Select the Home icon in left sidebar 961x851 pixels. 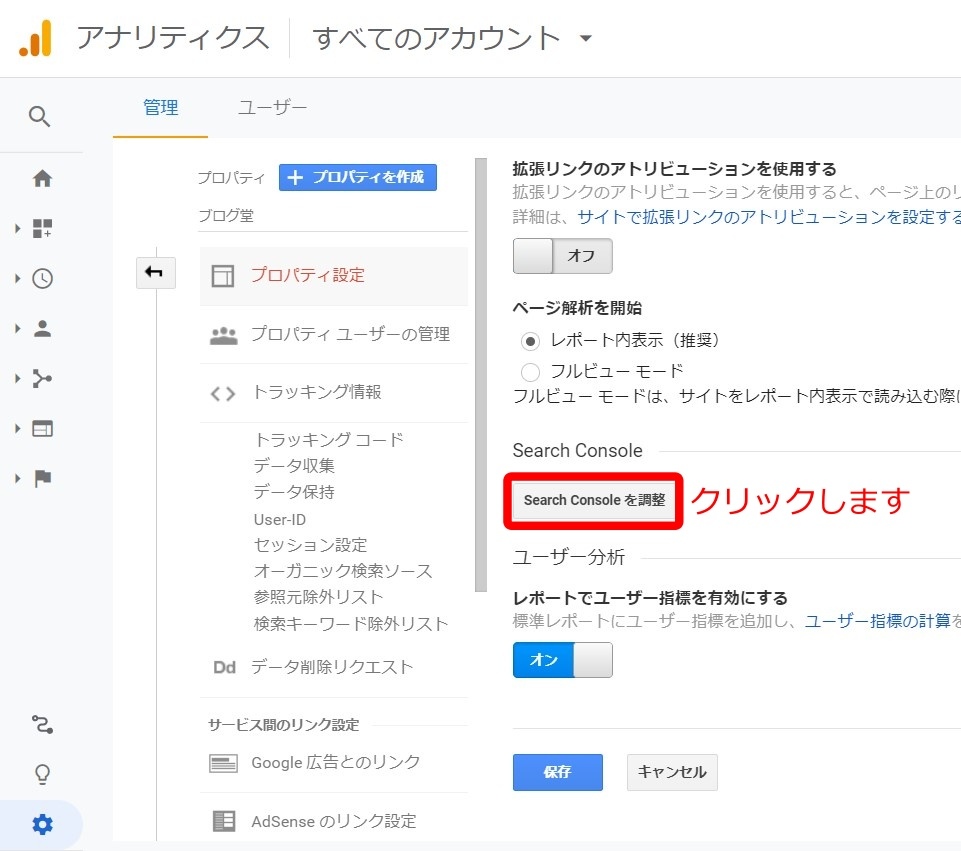[41, 178]
